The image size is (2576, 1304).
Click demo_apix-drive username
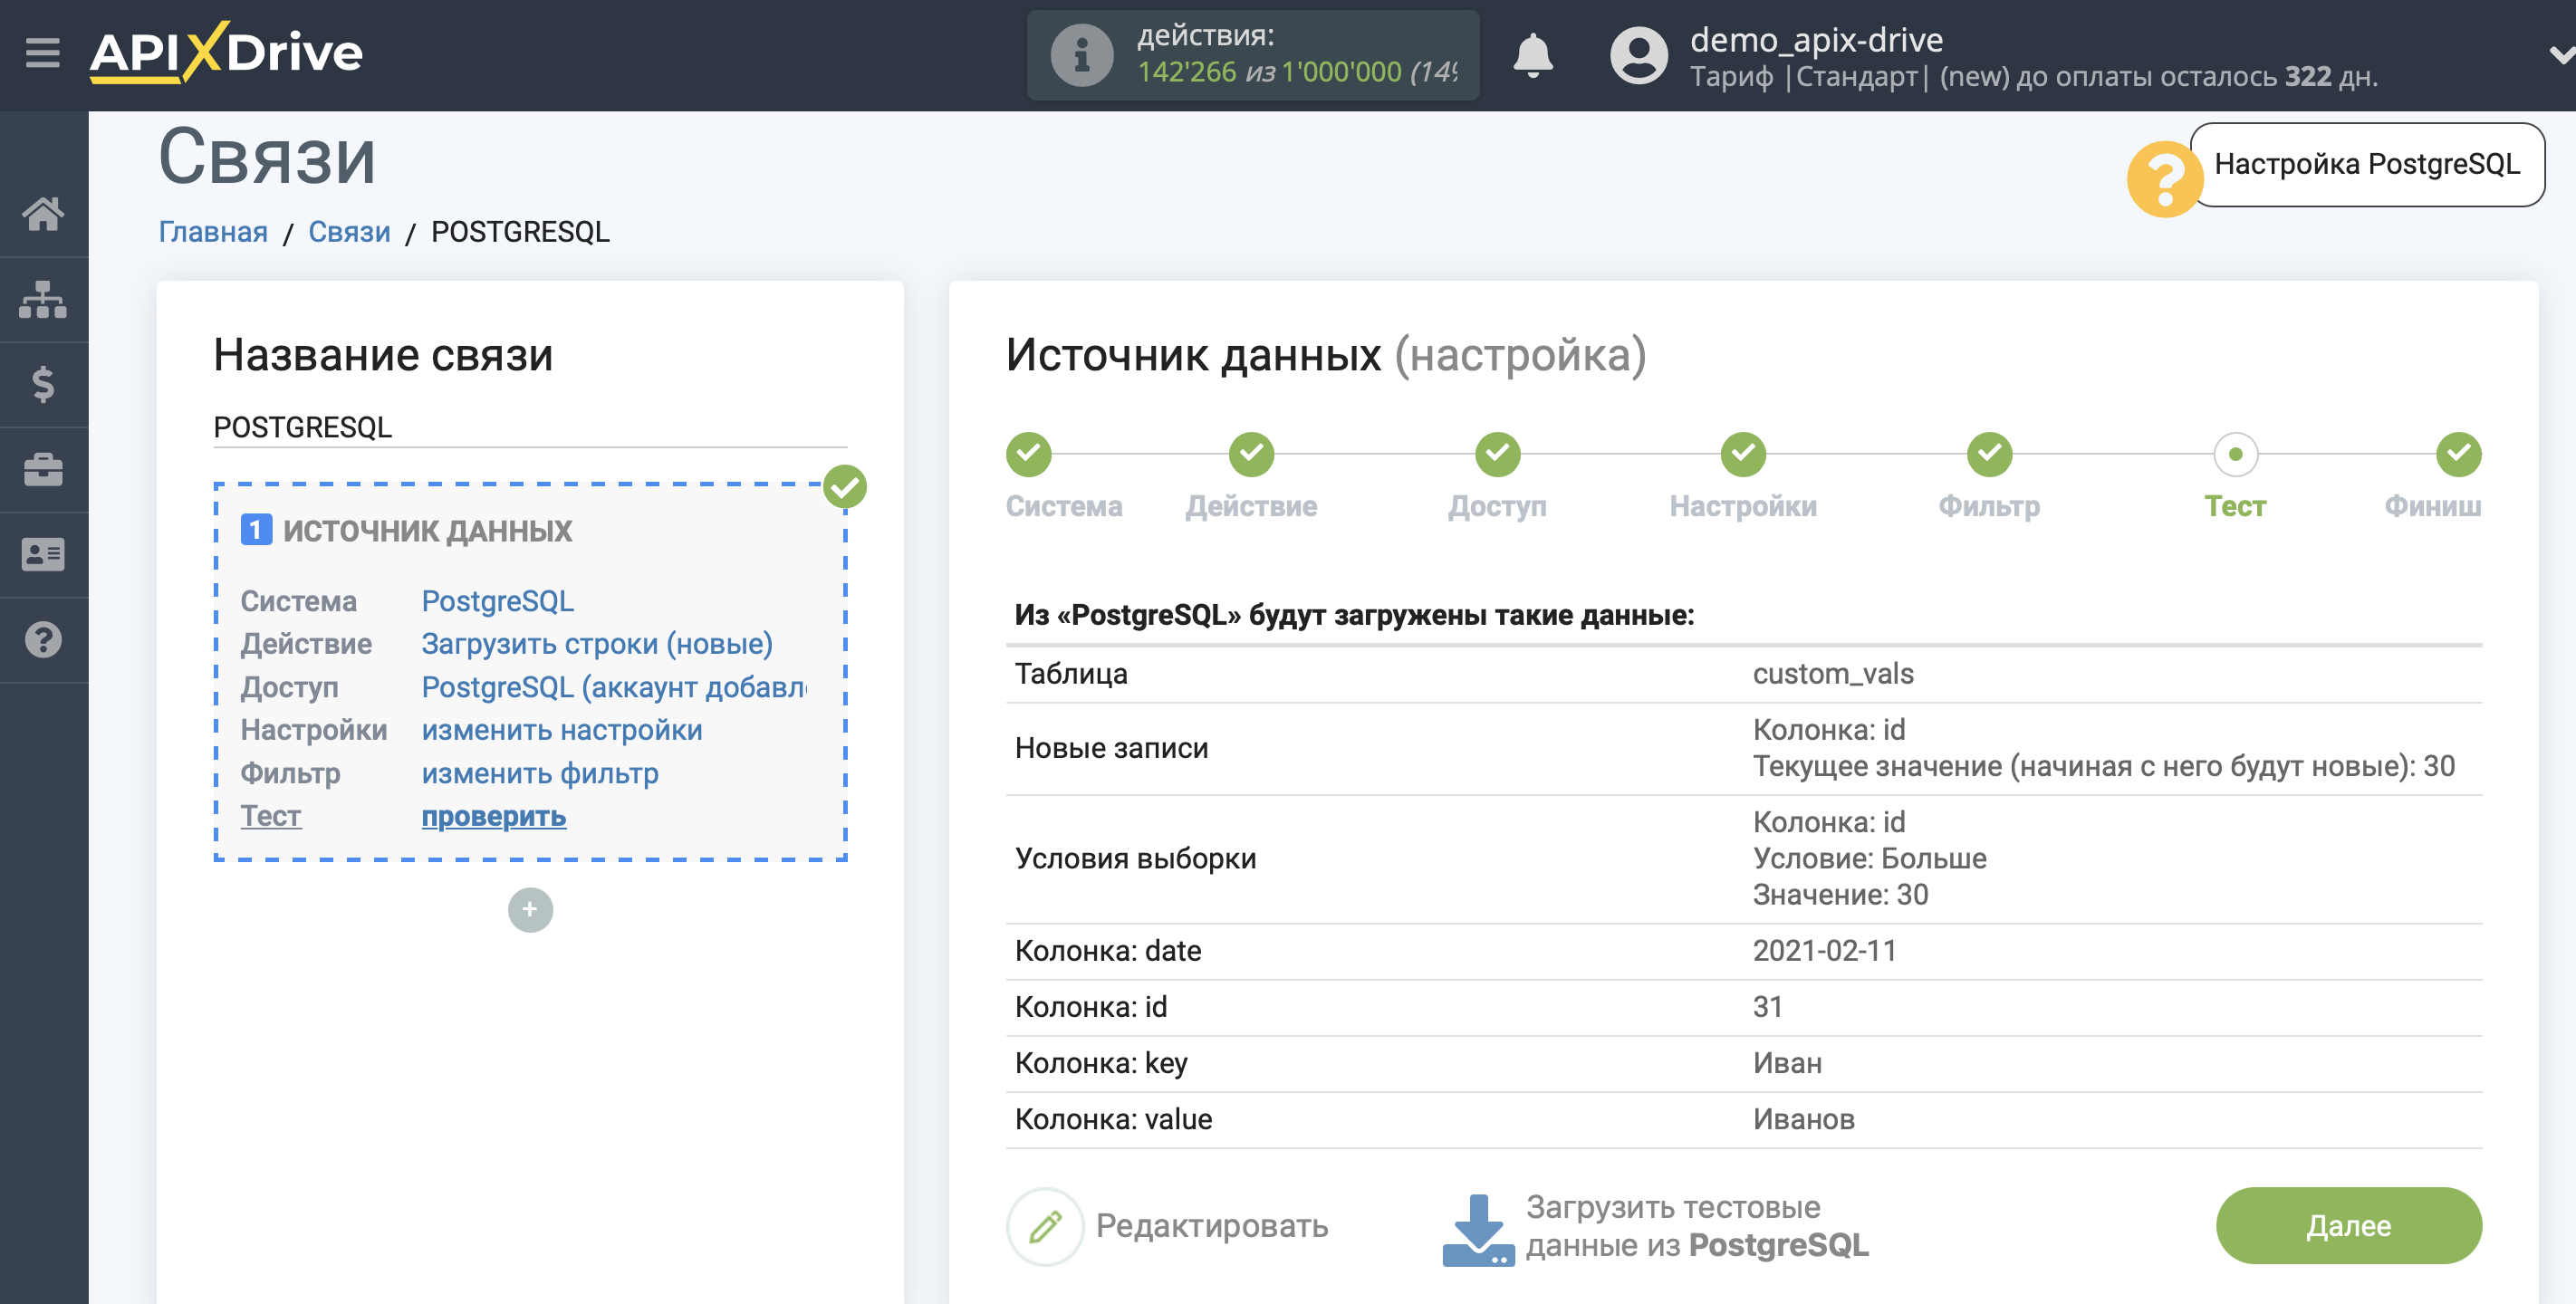1816,40
